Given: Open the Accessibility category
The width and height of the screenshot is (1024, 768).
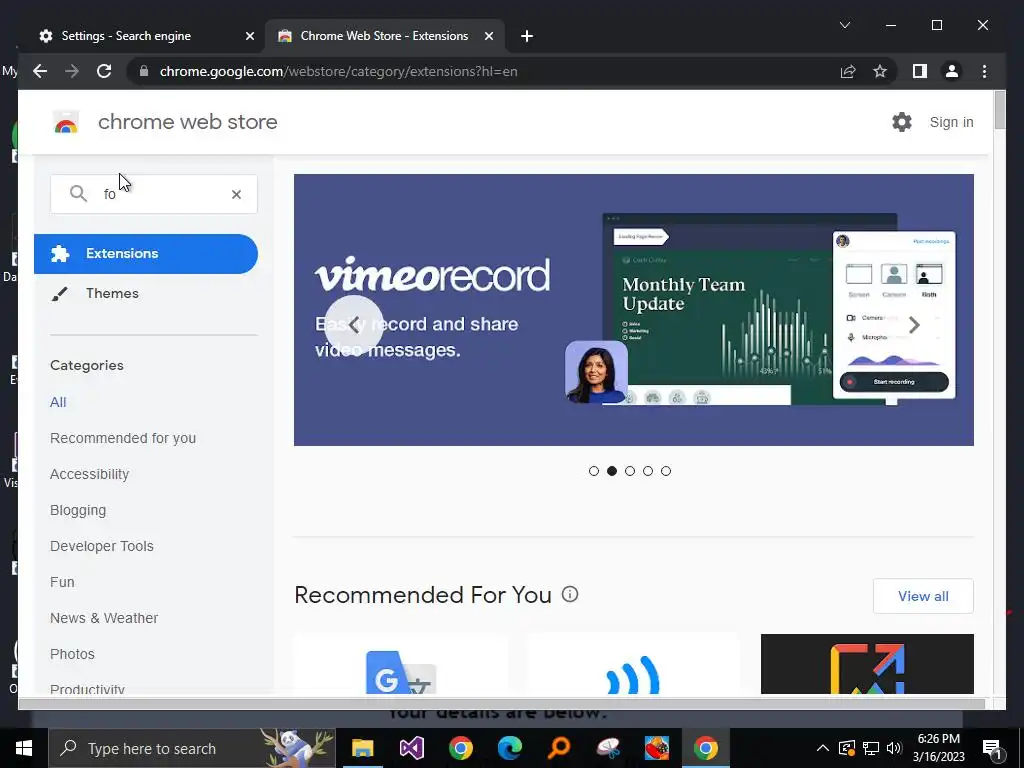Looking at the screenshot, I should coord(89,474).
